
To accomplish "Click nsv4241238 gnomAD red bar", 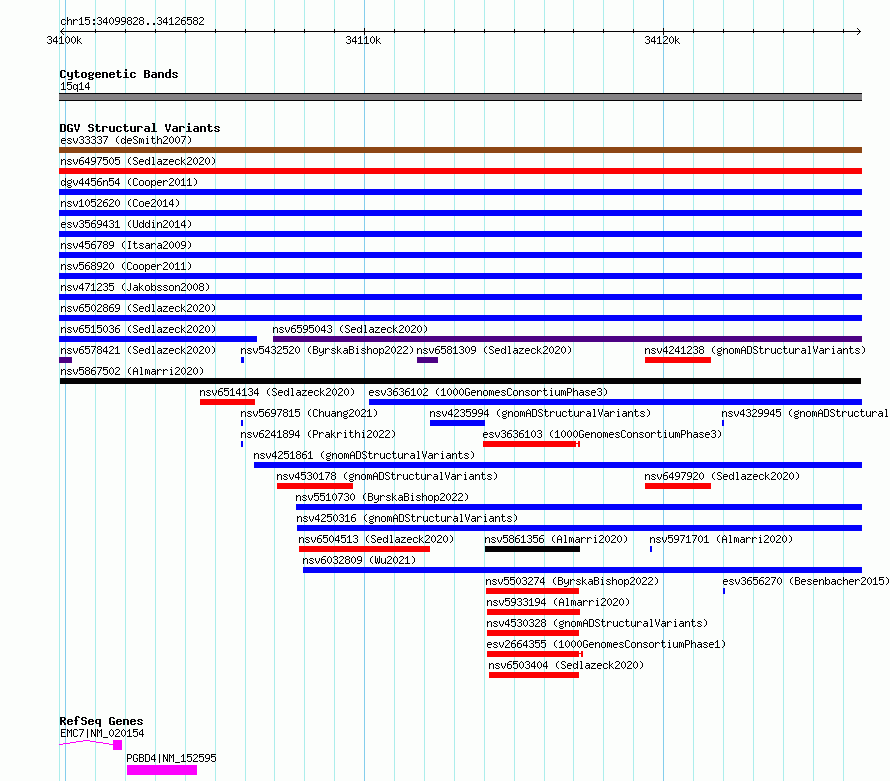I will click(678, 360).
